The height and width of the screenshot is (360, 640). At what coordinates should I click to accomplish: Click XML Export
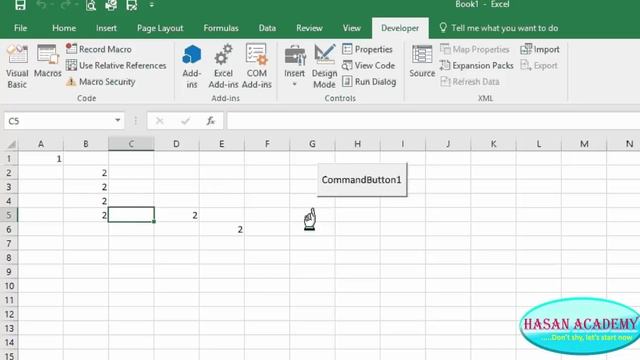pyautogui.click(x=539, y=65)
